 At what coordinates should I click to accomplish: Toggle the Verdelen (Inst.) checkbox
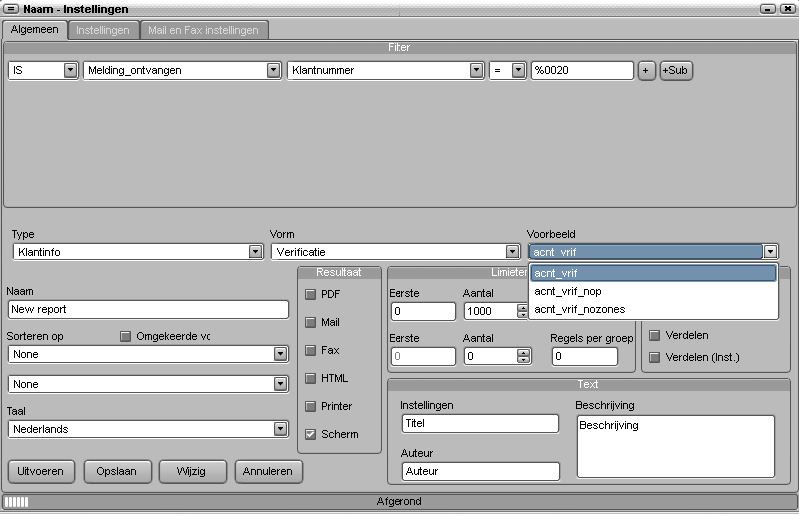point(655,357)
